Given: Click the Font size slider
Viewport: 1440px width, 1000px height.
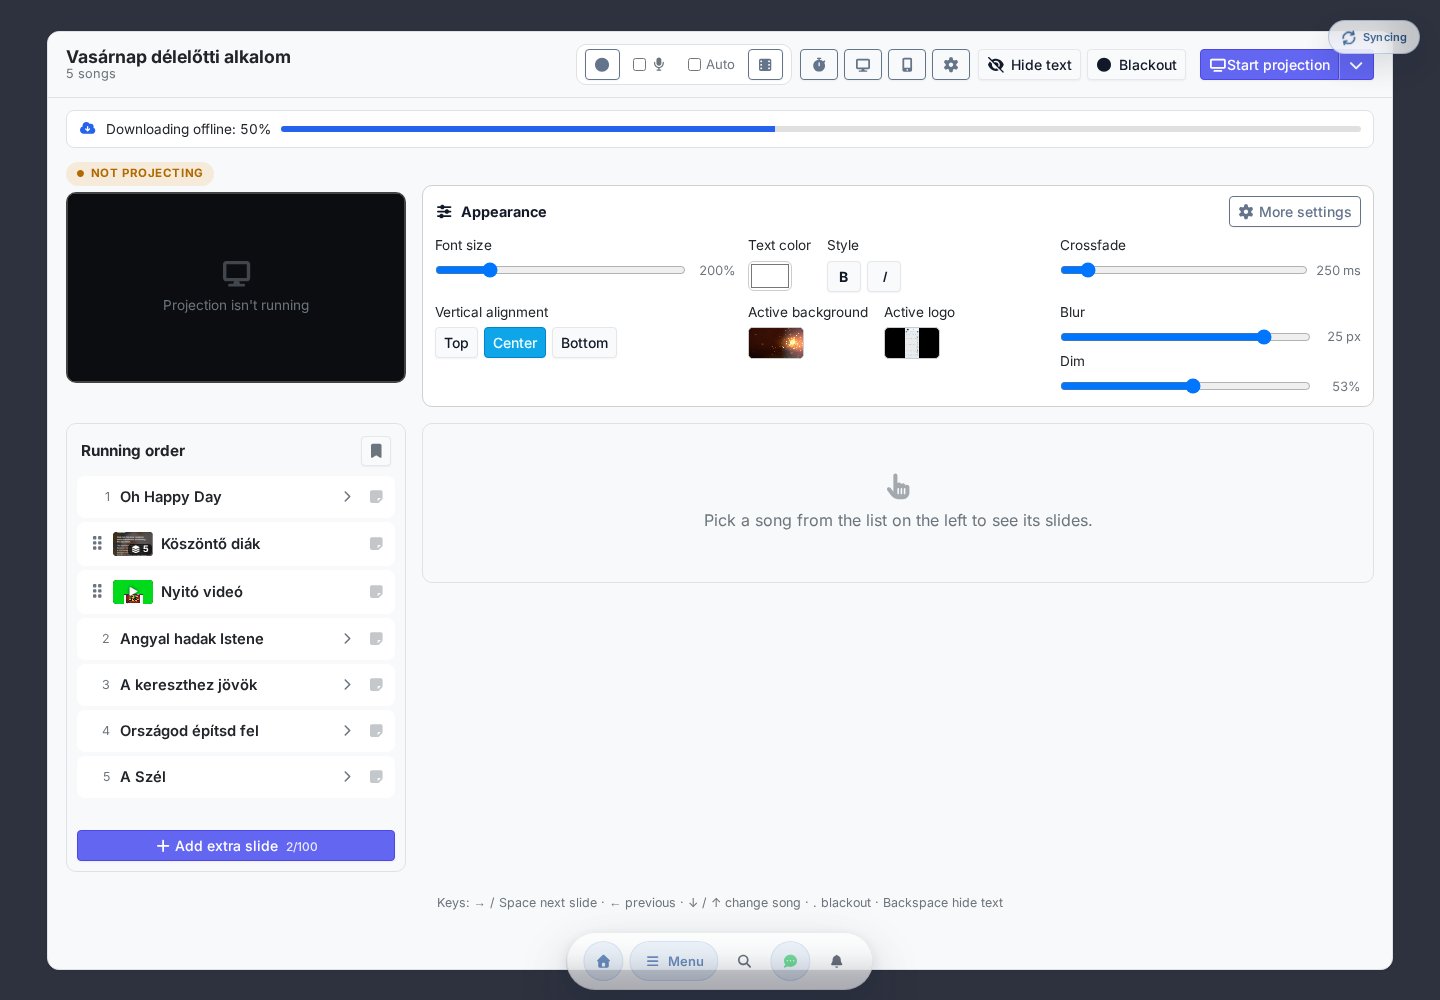Looking at the screenshot, I should tap(560, 270).
